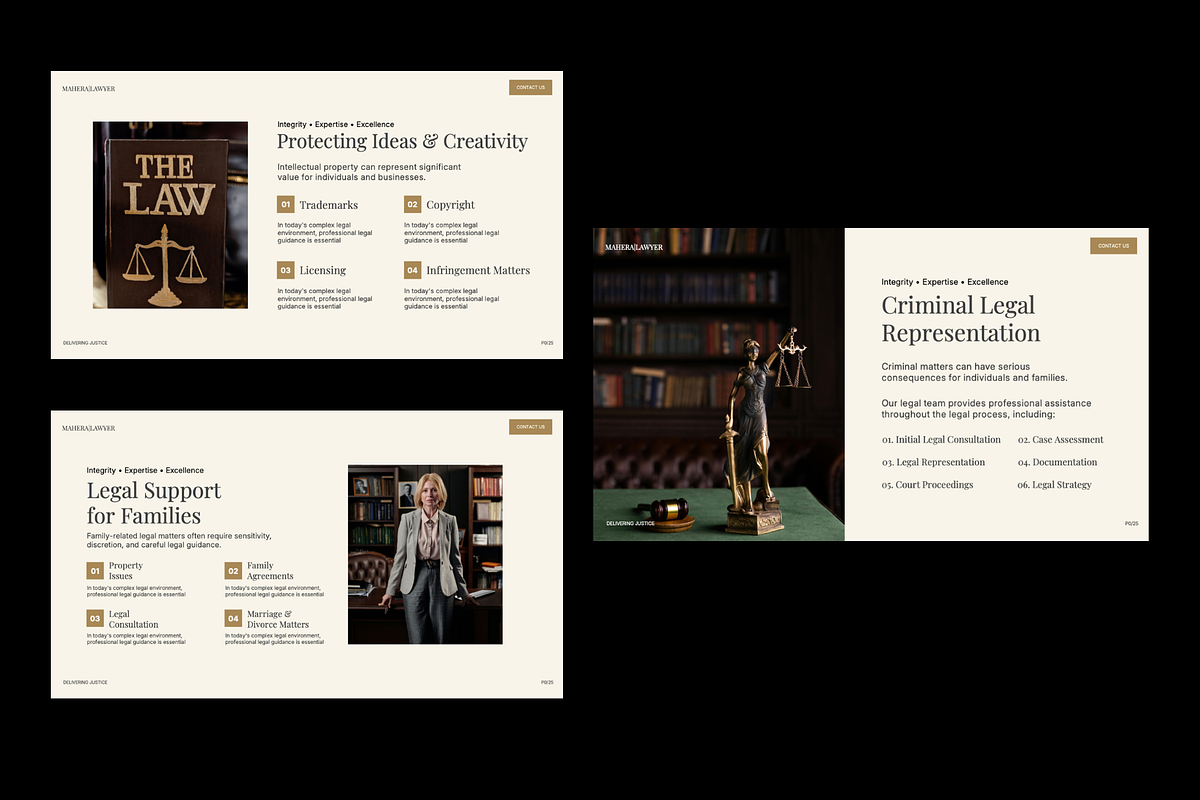Click CONTACT US on Criminal Legal slide

click(x=1113, y=246)
